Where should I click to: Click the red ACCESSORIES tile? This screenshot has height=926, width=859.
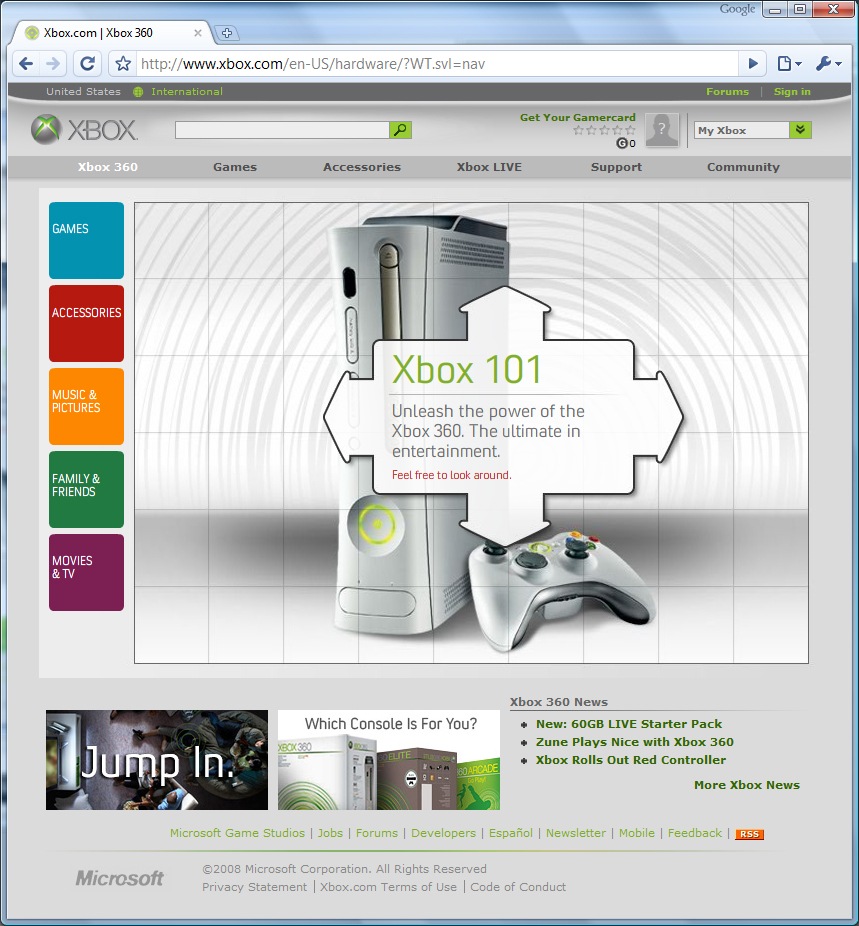(x=86, y=324)
